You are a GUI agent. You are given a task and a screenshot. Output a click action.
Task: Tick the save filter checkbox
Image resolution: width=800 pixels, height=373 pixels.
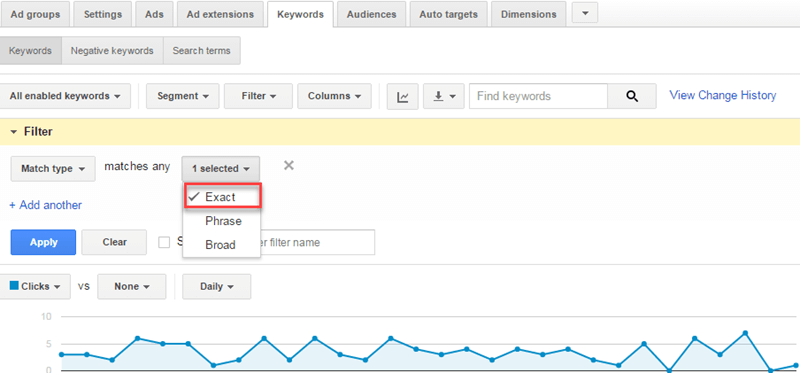pos(164,242)
